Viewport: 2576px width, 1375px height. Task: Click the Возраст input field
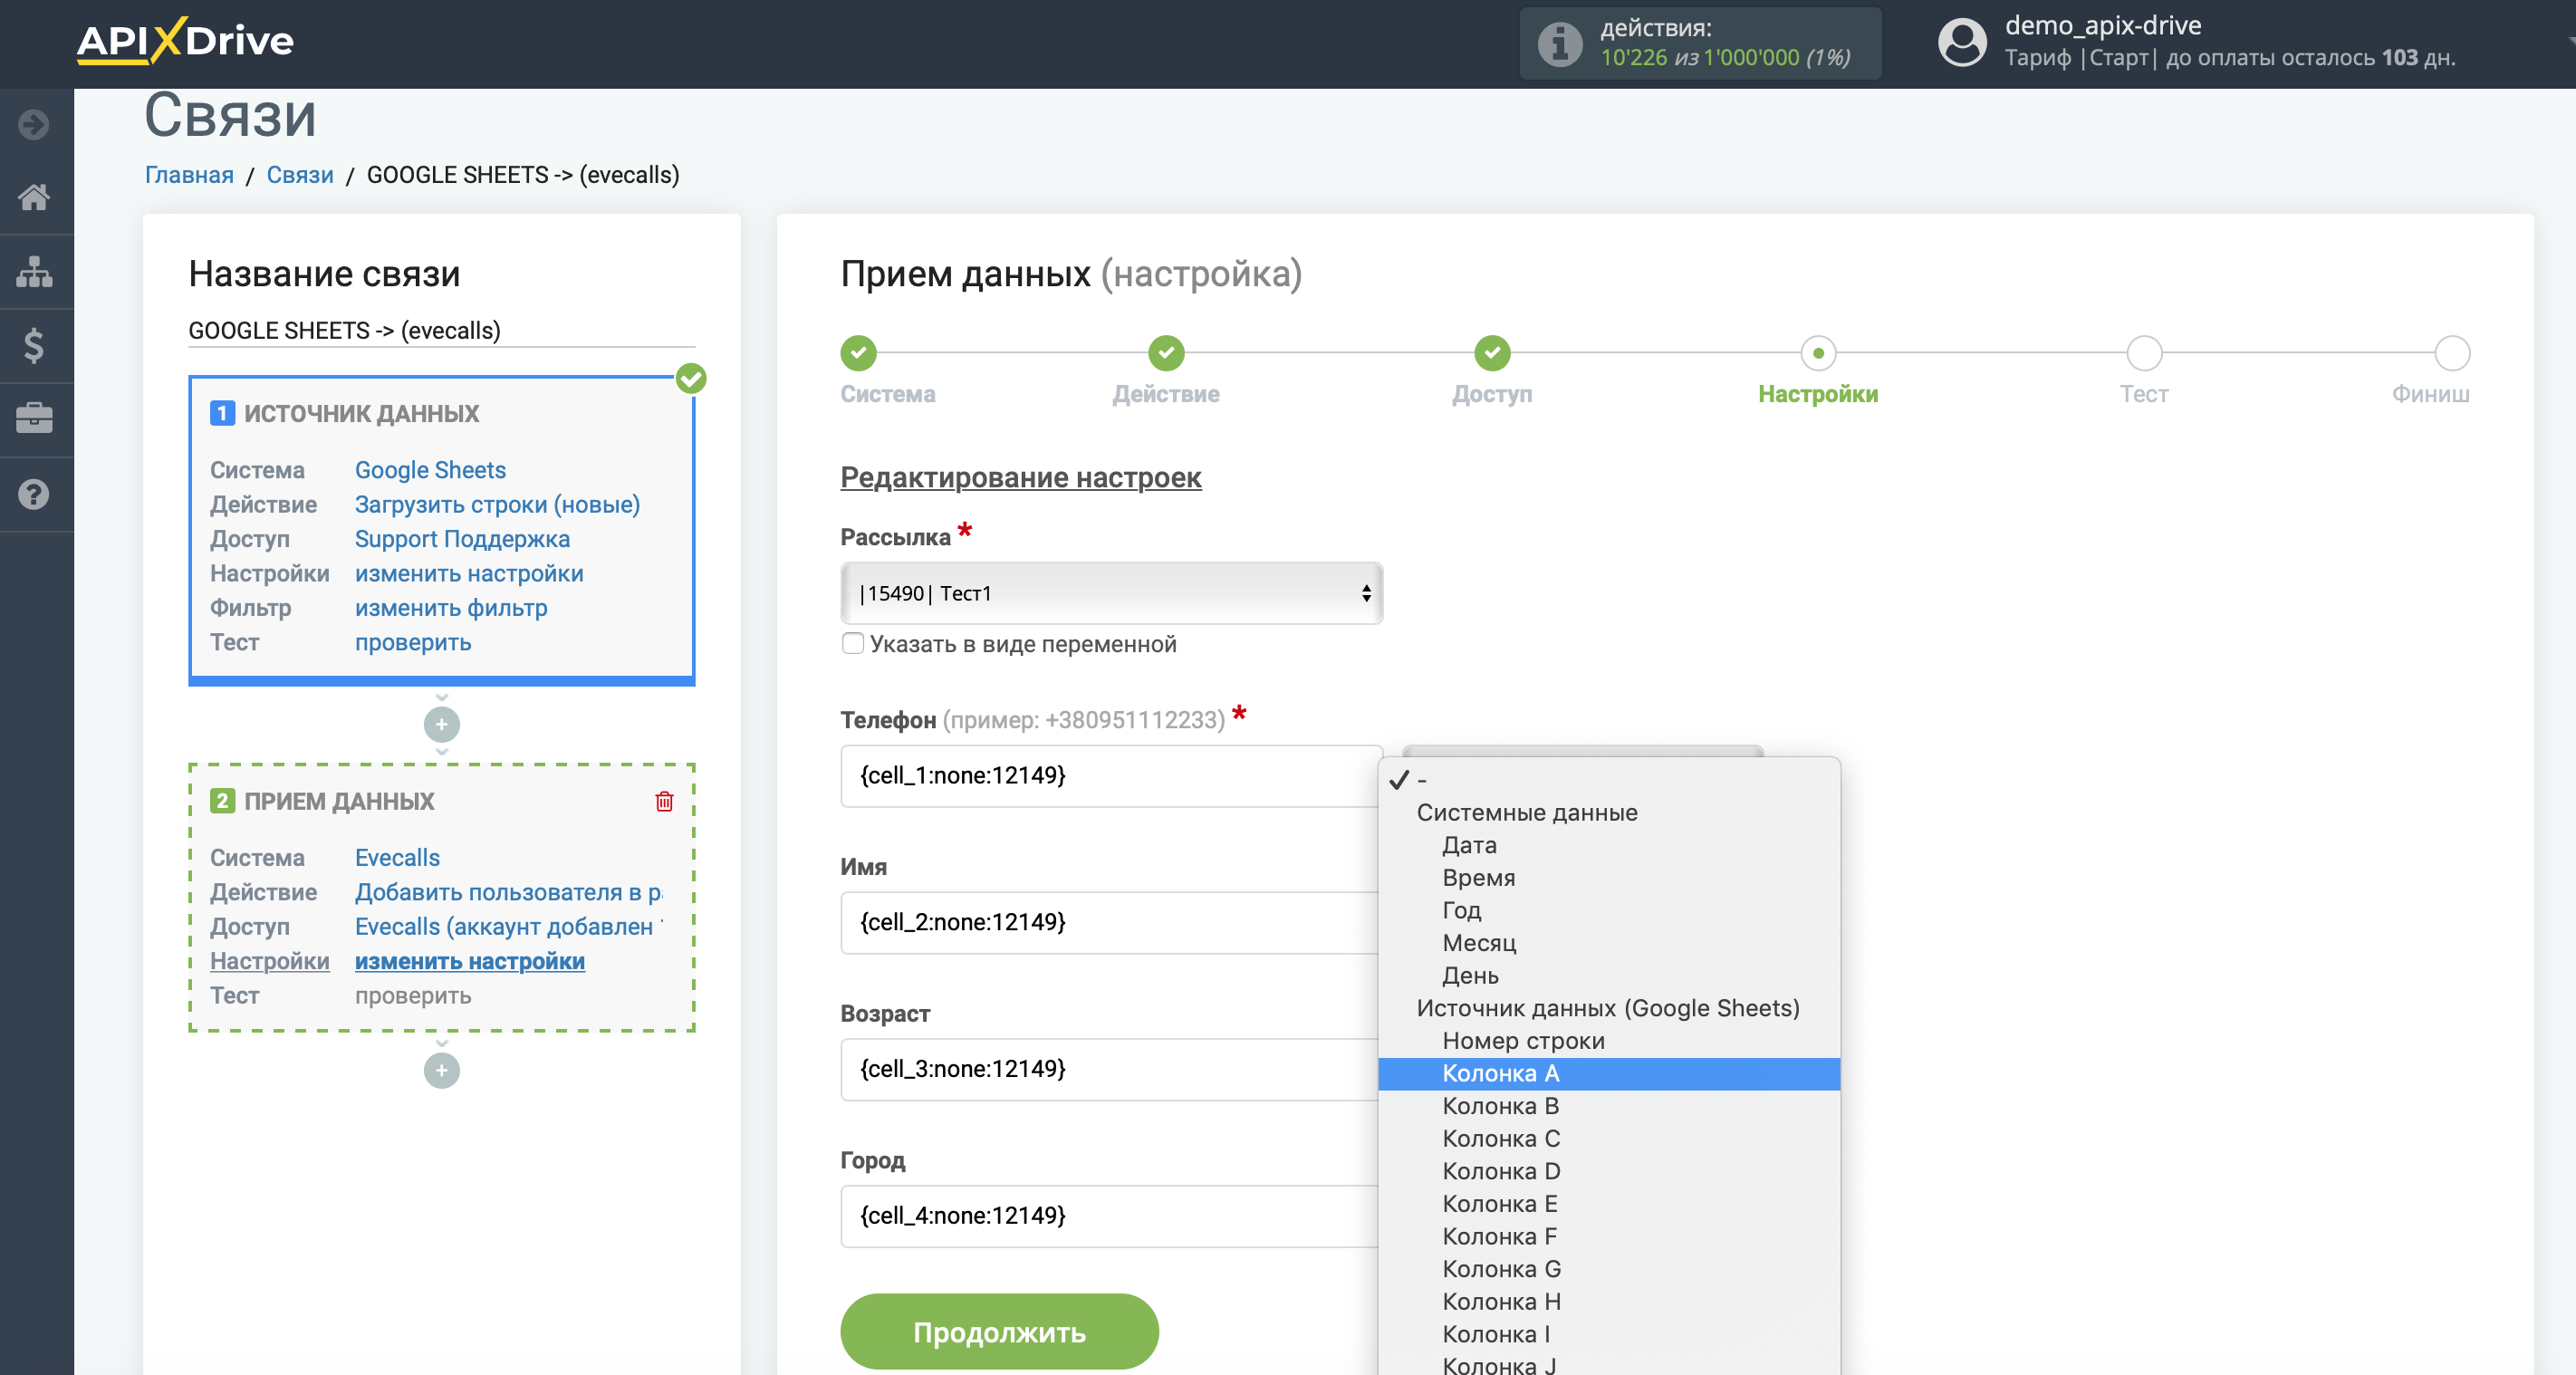click(1110, 1069)
